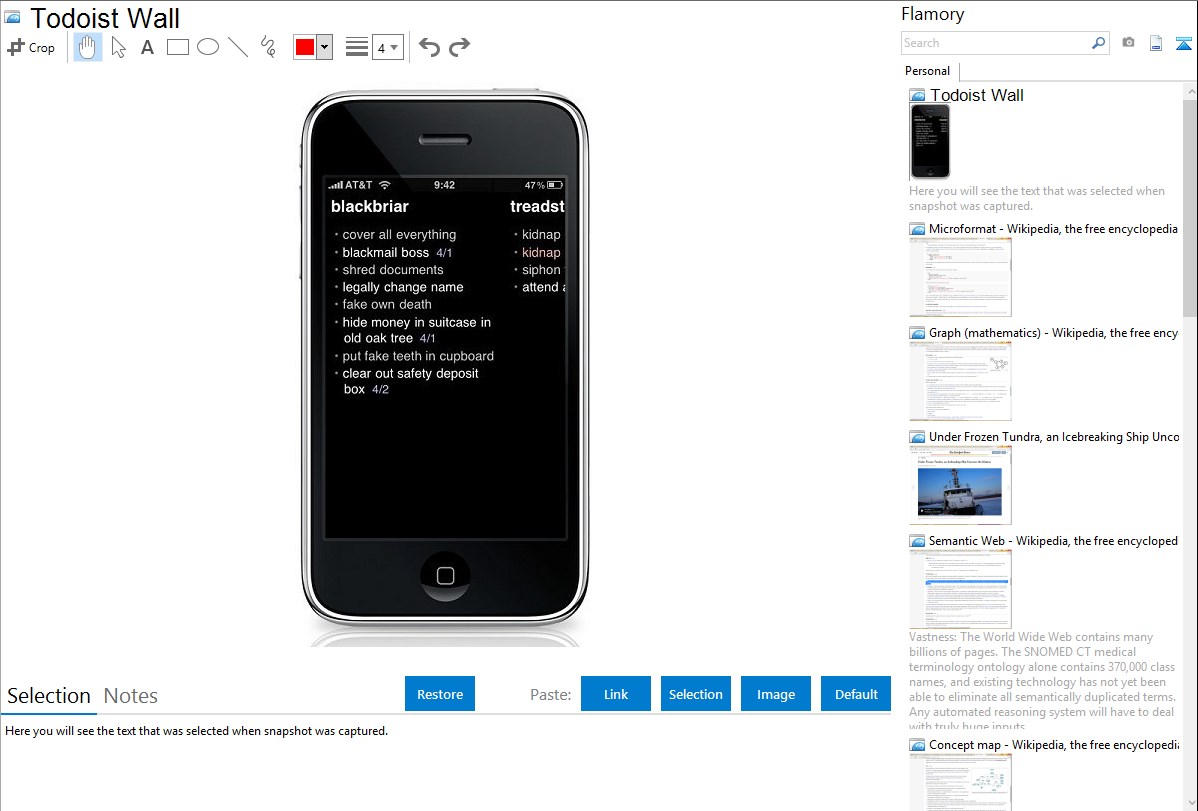Image resolution: width=1198 pixels, height=811 pixels.
Task: Select the rectangle shape tool
Action: pyautogui.click(x=177, y=47)
